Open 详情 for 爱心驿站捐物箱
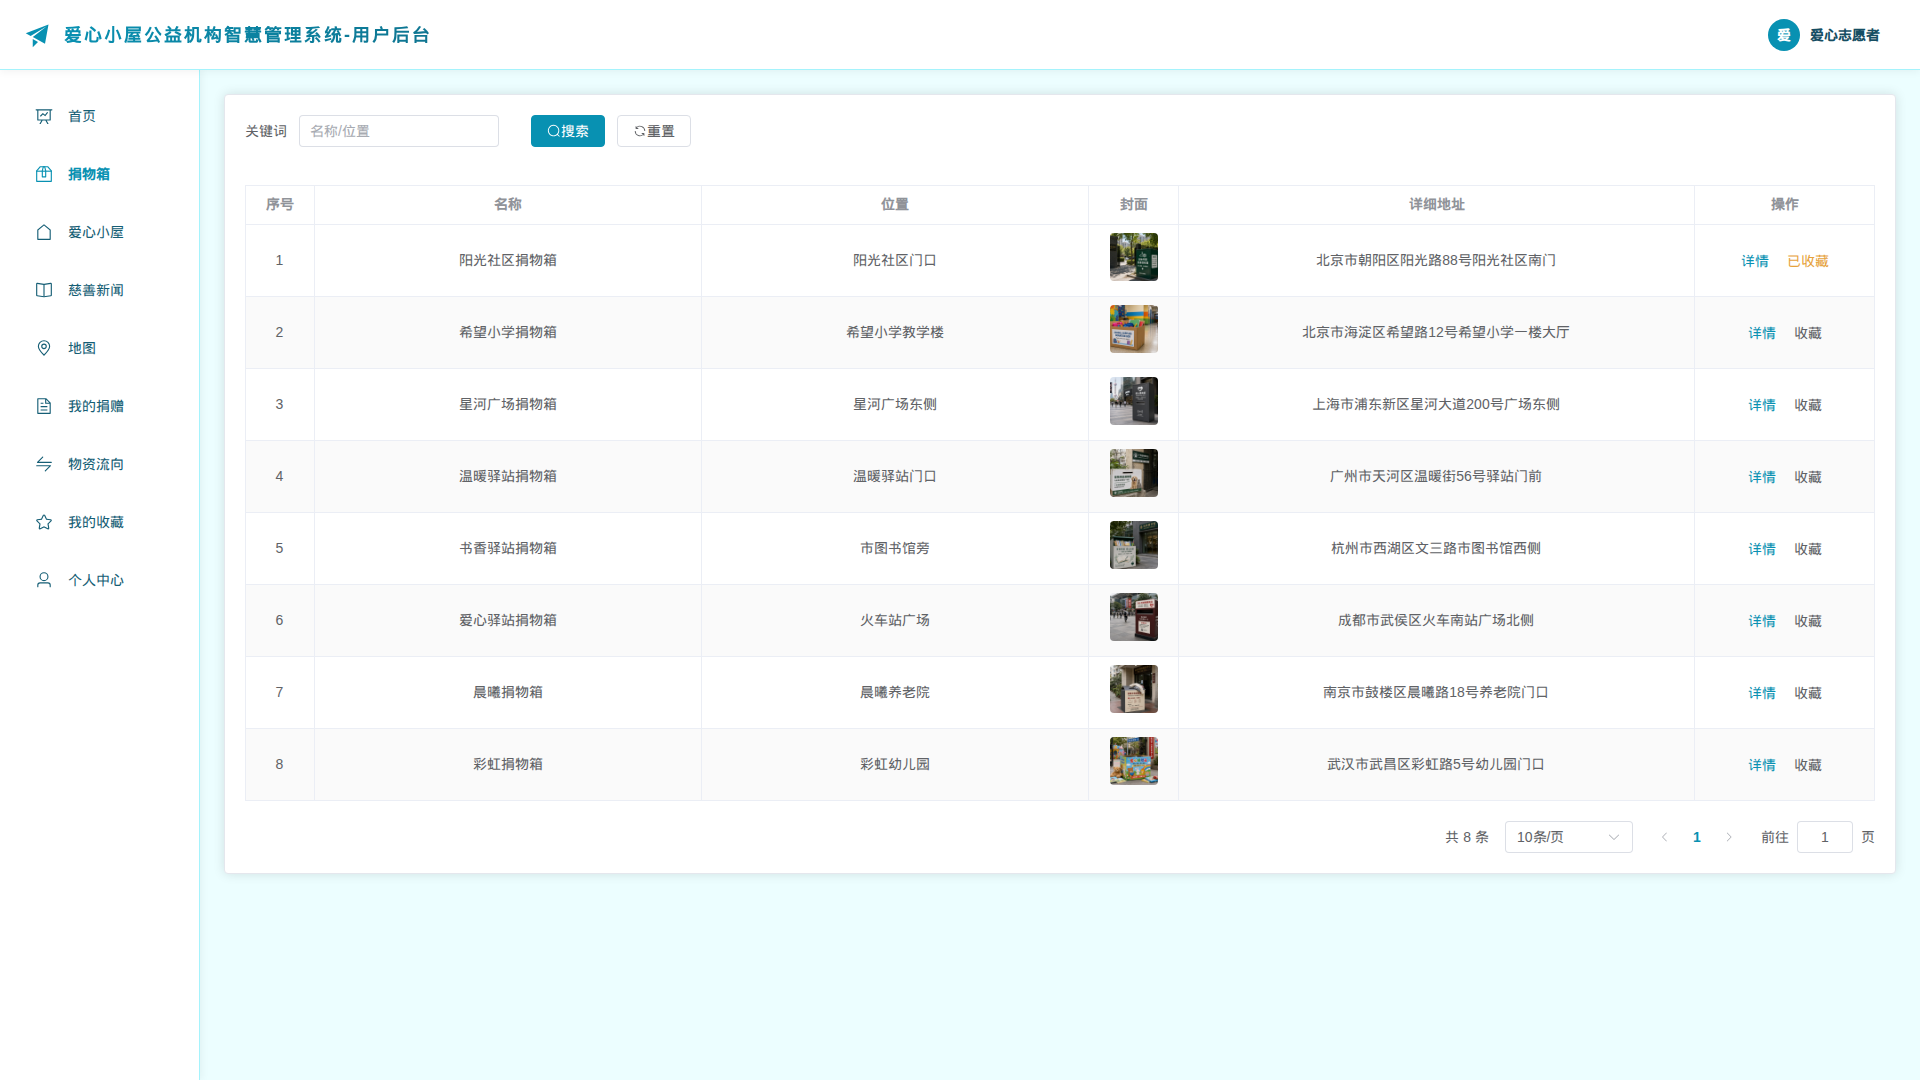 click(1762, 621)
